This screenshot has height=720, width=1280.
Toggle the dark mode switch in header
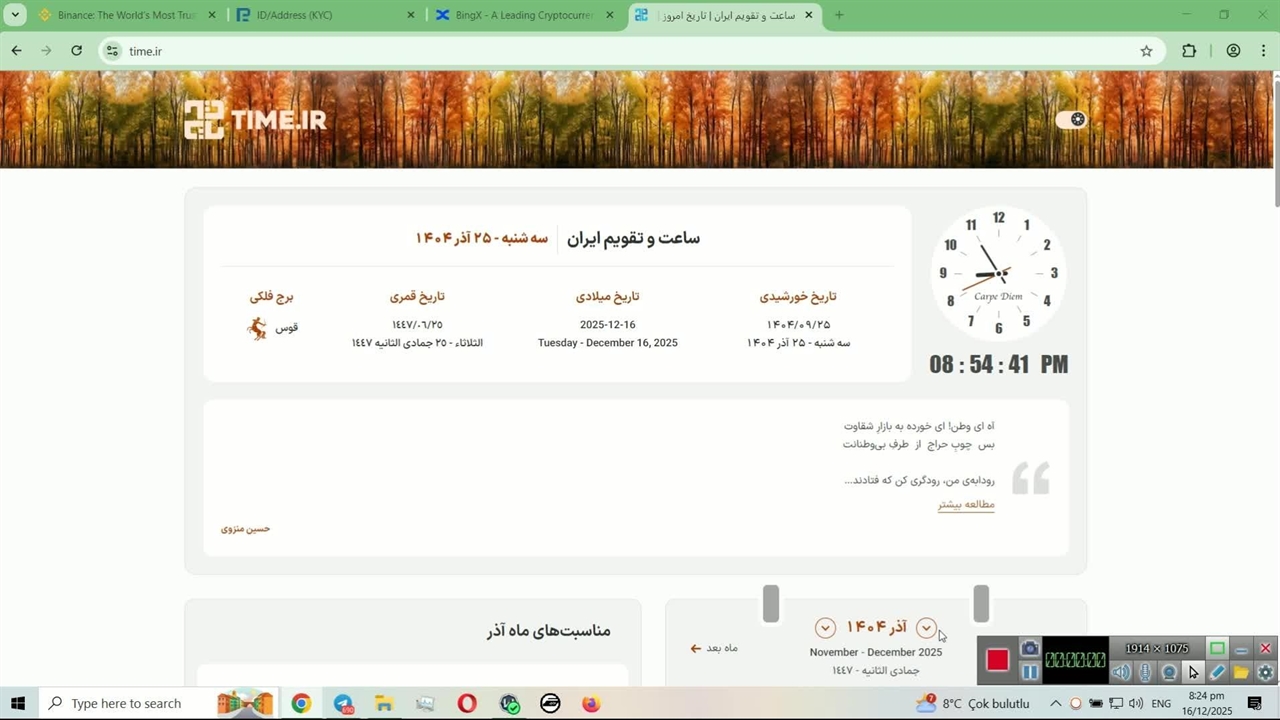click(1071, 120)
